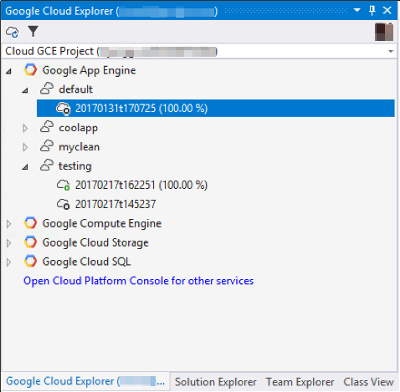
Task: Select the default service label
Action: (x=76, y=89)
